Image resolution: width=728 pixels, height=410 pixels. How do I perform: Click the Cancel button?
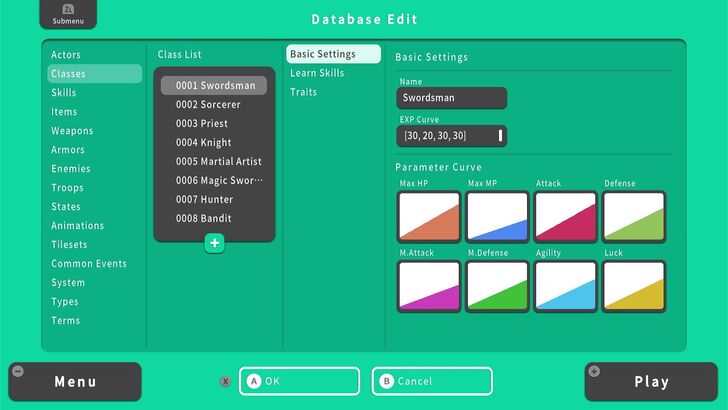[x=432, y=381]
